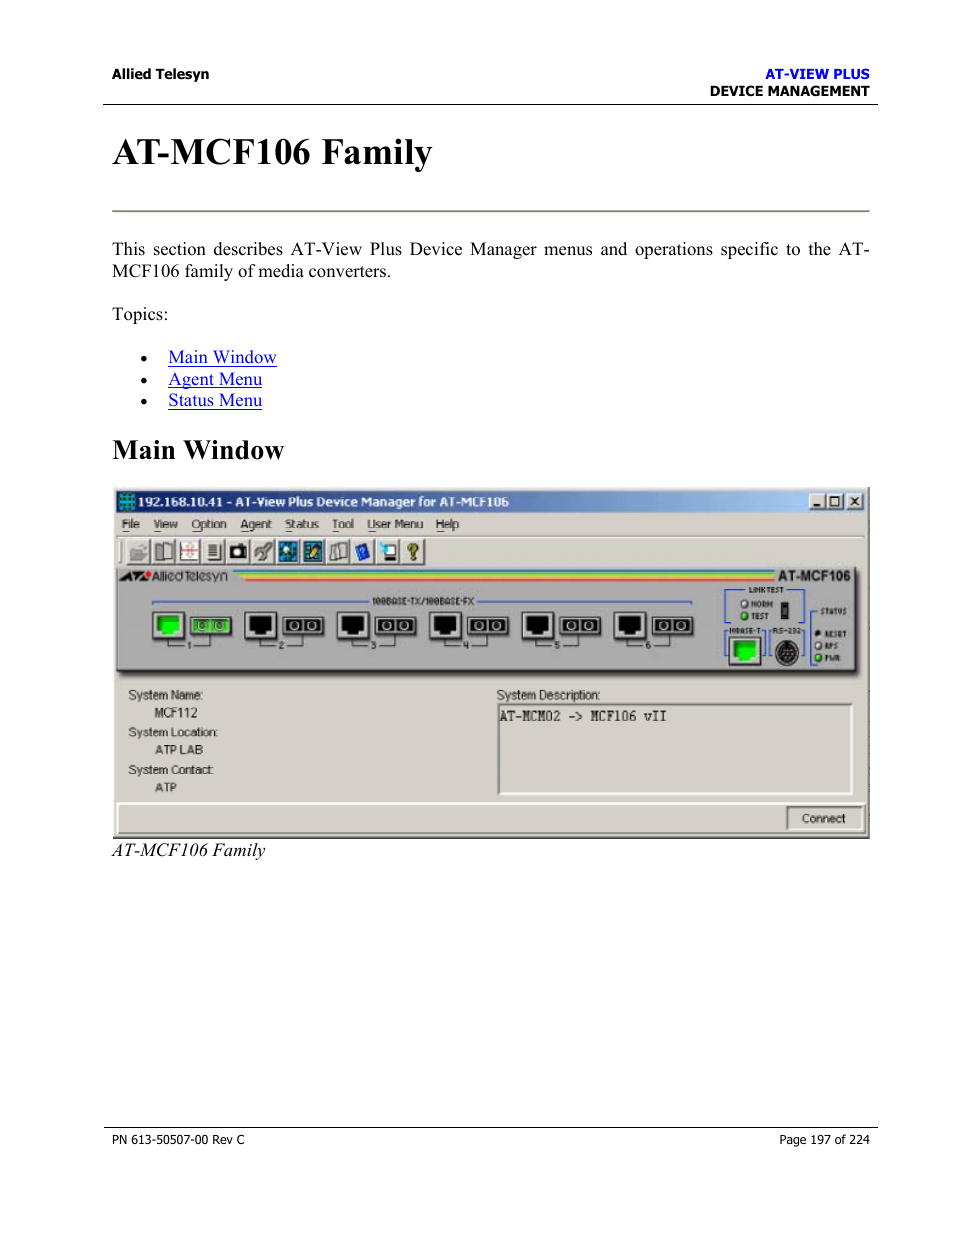This screenshot has width=954, height=1235.
Task: Select the black twisted-pair port 6
Action: click(629, 626)
